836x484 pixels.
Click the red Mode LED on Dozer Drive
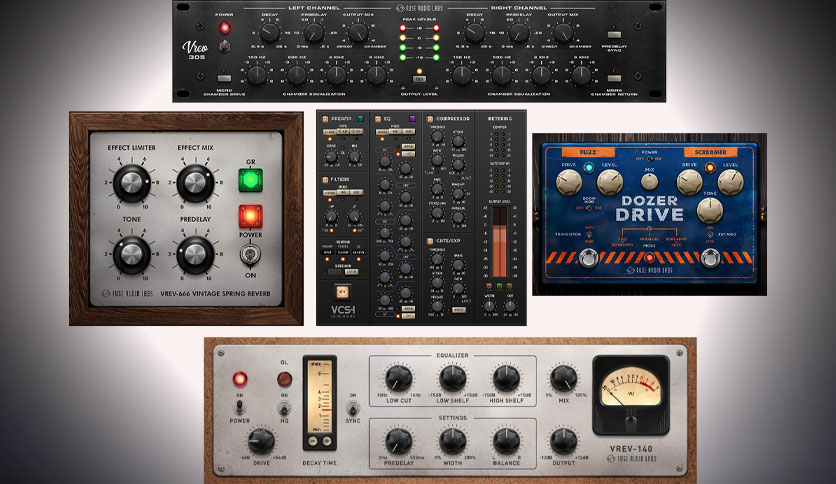coord(649,259)
